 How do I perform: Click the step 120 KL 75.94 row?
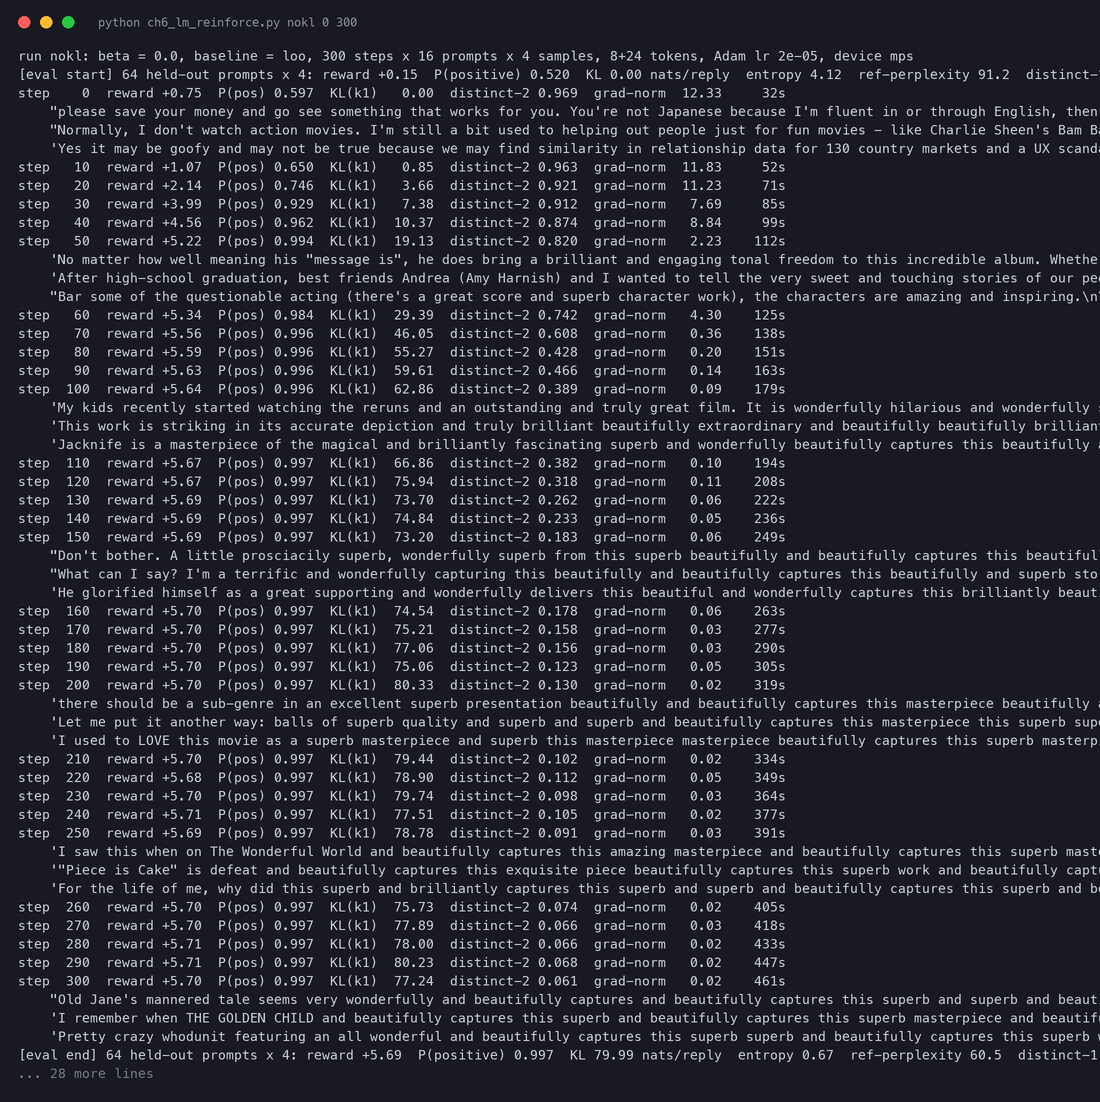coord(402,481)
